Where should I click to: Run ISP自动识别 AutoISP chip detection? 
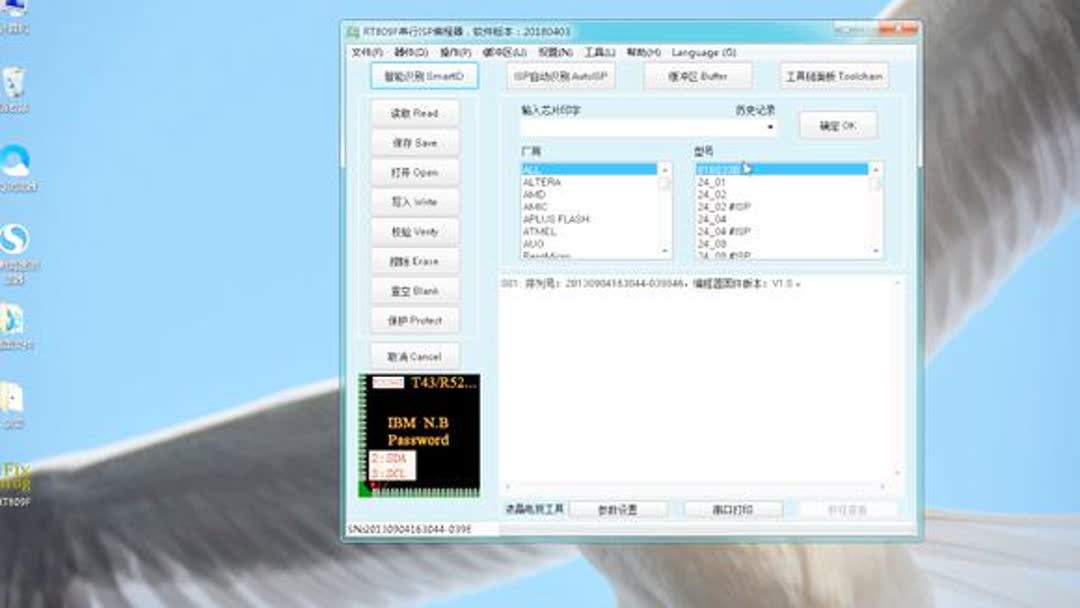pos(560,75)
